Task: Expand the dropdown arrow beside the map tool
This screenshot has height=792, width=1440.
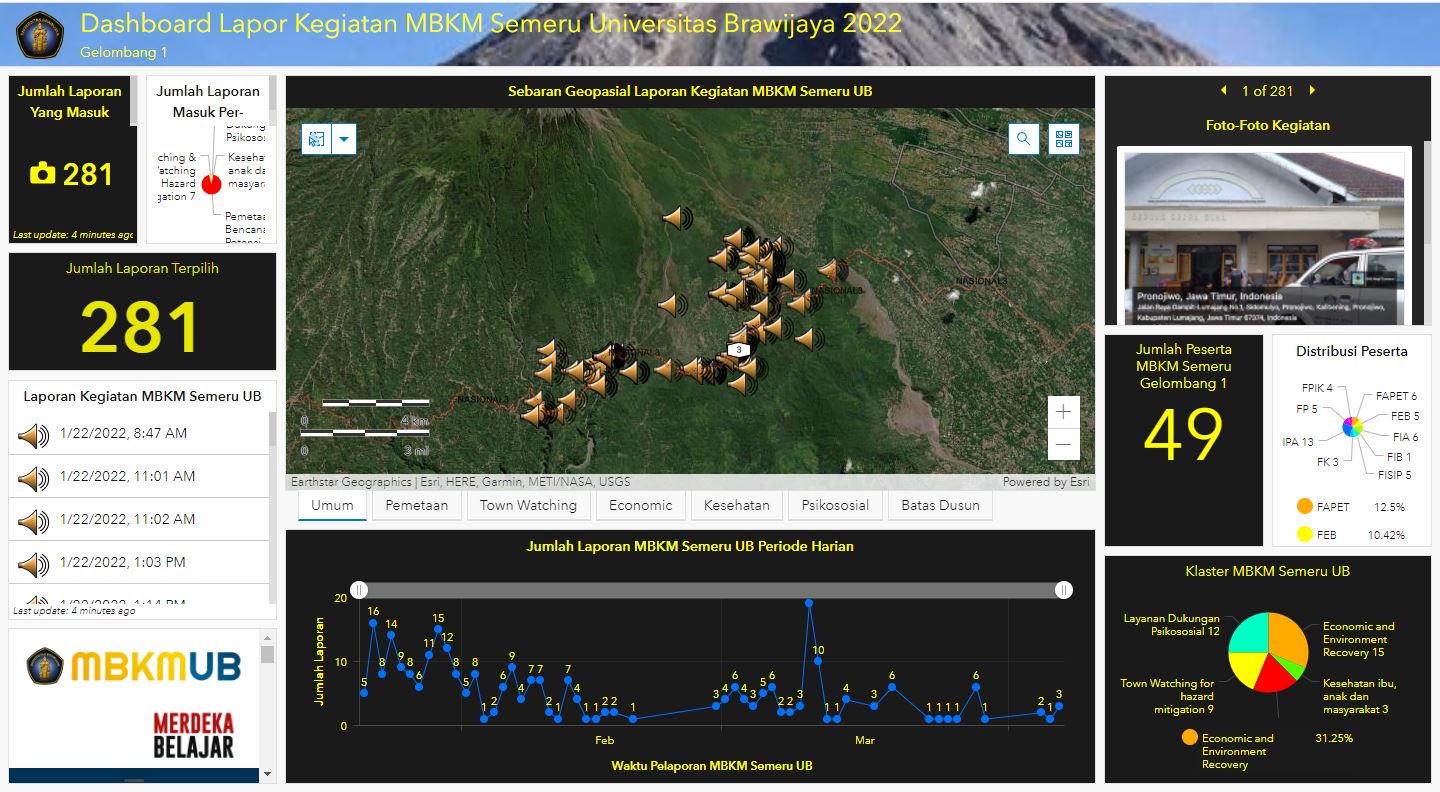Action: pos(344,139)
